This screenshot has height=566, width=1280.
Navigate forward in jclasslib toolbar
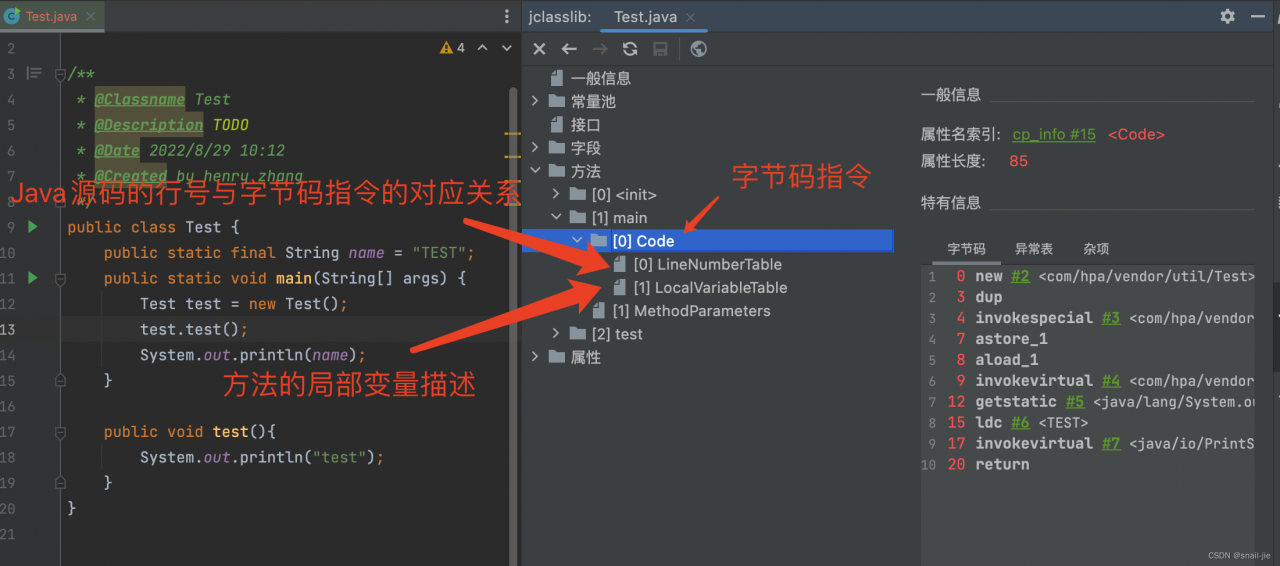[x=599, y=49]
